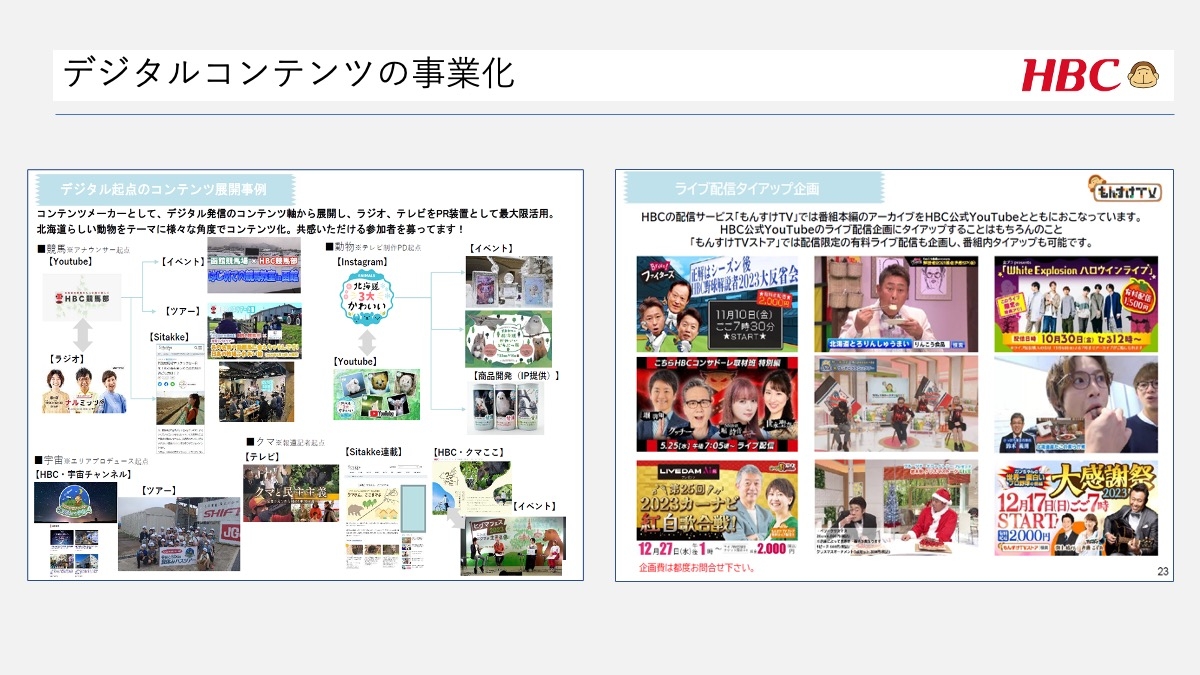Screen dimensions: 1200x675
Task: Select the sentence beginning 「もんすけTVストア」では
Action: pos(891,243)
